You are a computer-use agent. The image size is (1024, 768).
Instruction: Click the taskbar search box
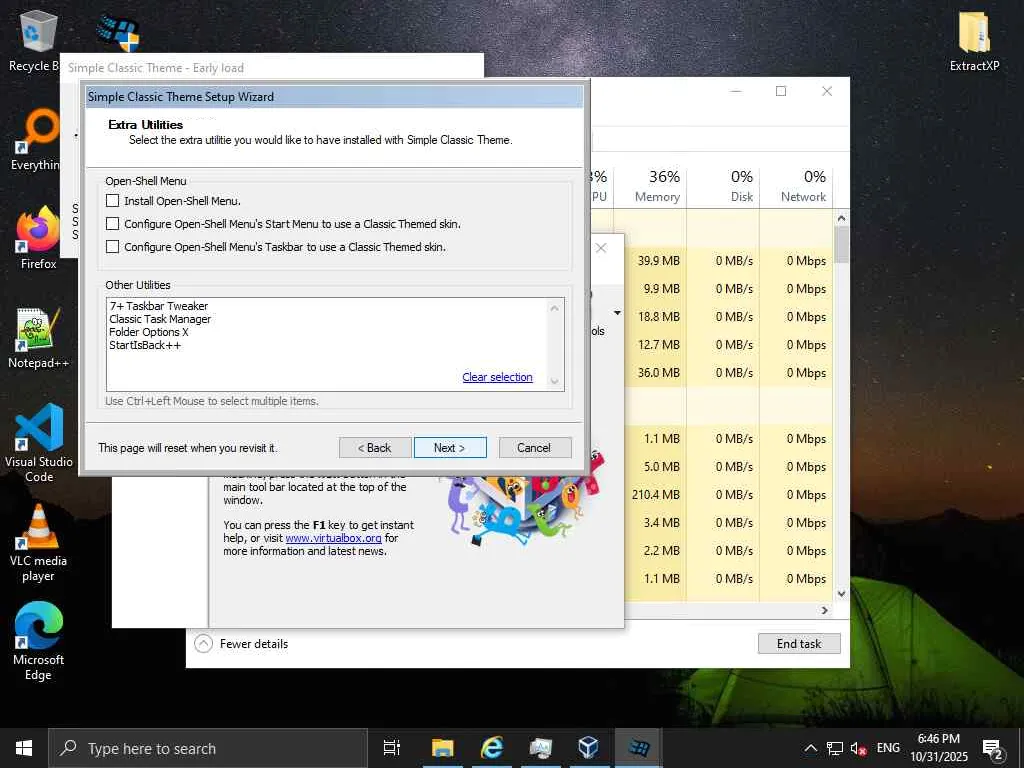[208, 748]
